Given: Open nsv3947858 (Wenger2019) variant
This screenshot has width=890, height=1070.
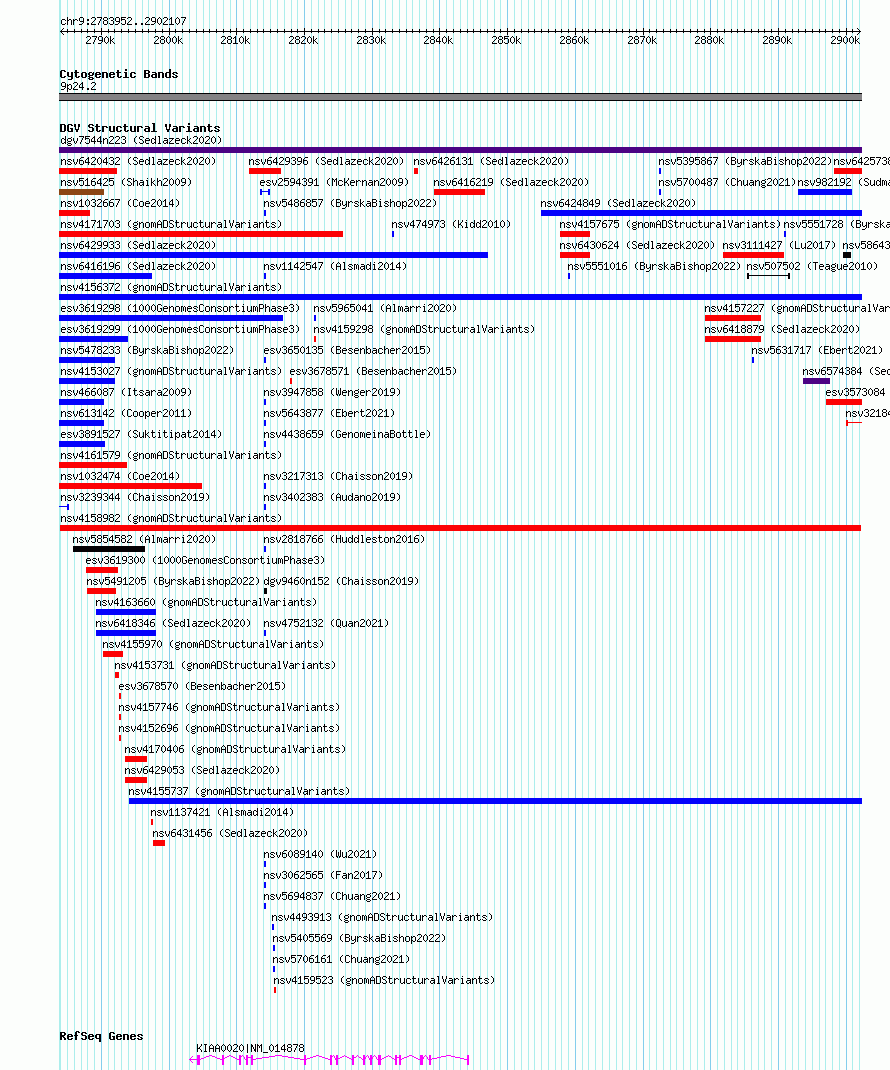Looking at the screenshot, I should (332, 392).
